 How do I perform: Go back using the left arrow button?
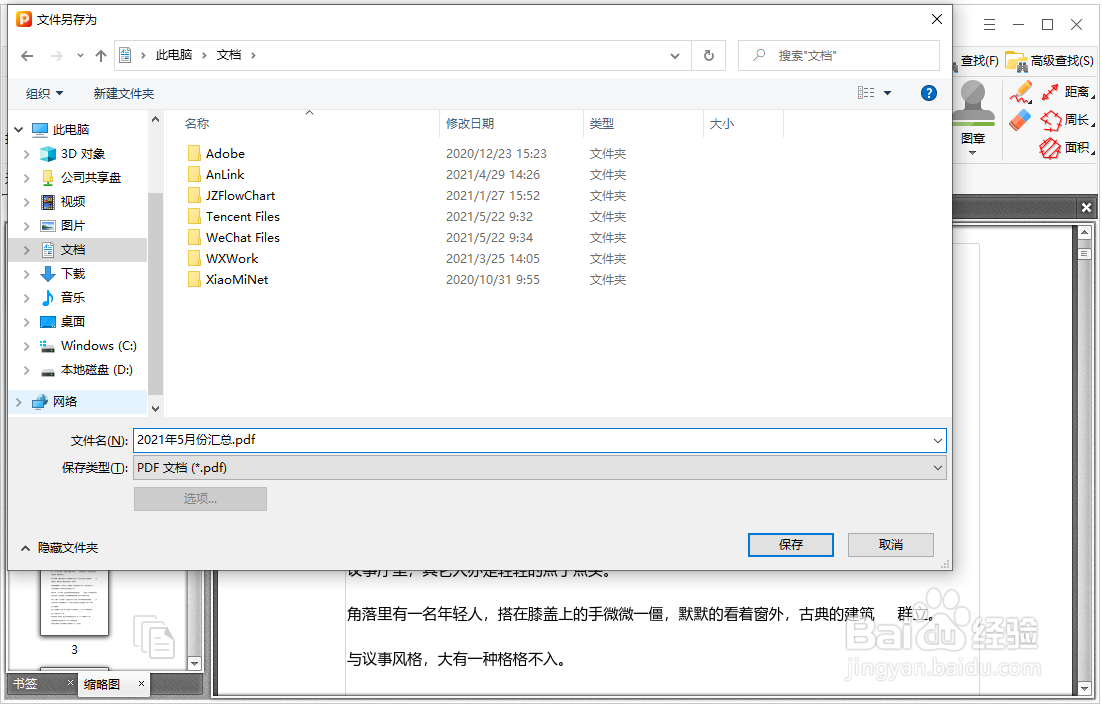tap(27, 55)
